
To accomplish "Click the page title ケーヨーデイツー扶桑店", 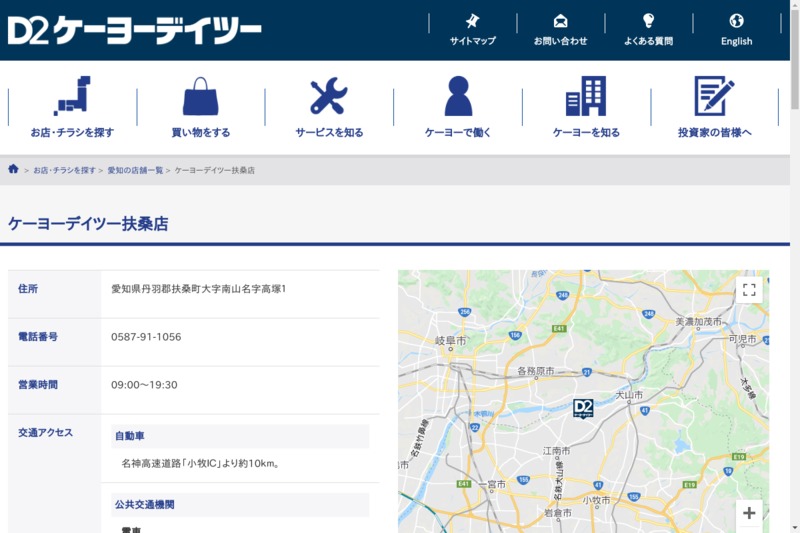I will [88, 224].
